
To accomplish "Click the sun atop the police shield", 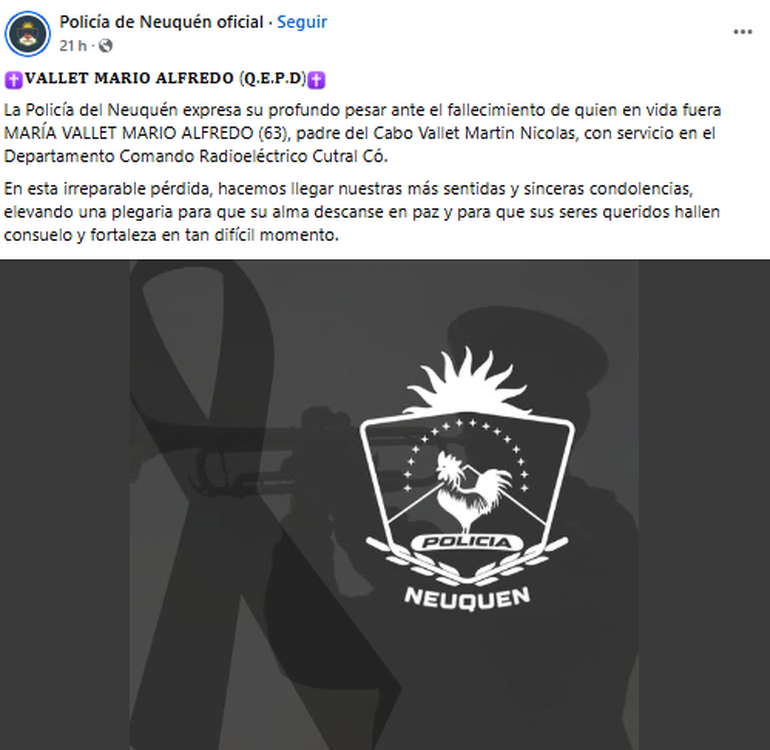I will pyautogui.click(x=465, y=381).
